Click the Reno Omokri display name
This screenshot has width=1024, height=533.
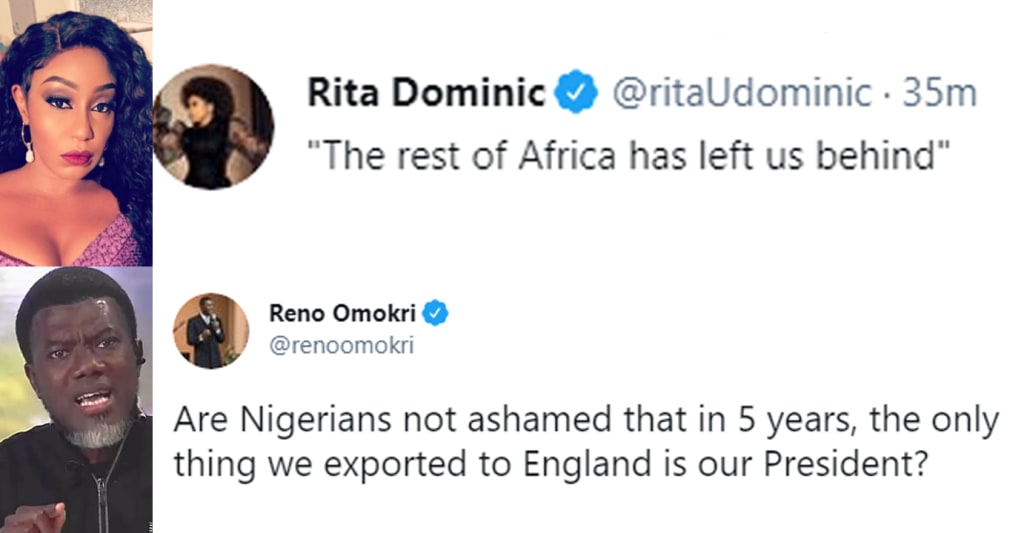coord(340,313)
